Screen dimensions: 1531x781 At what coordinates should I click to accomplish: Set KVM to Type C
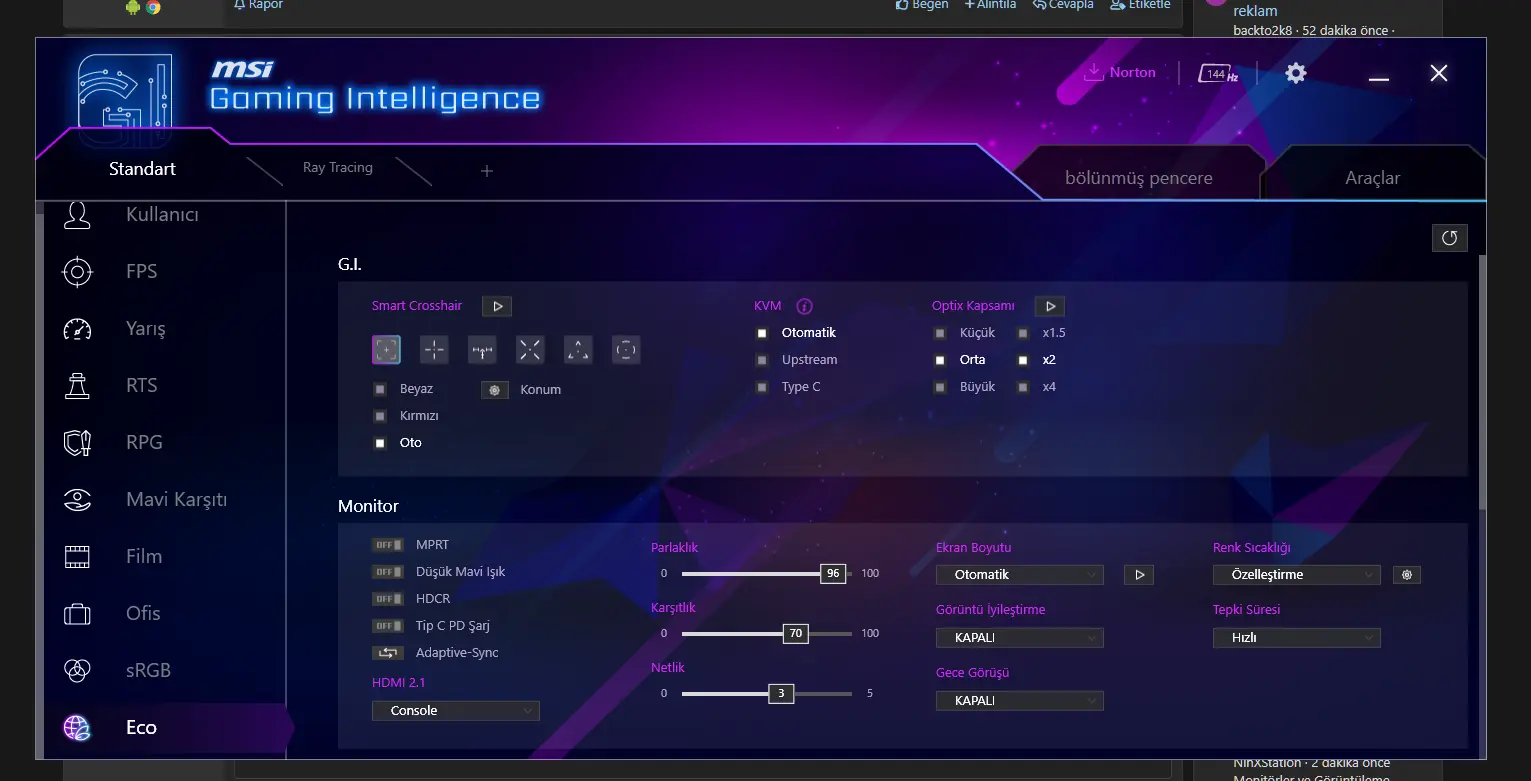coord(762,387)
